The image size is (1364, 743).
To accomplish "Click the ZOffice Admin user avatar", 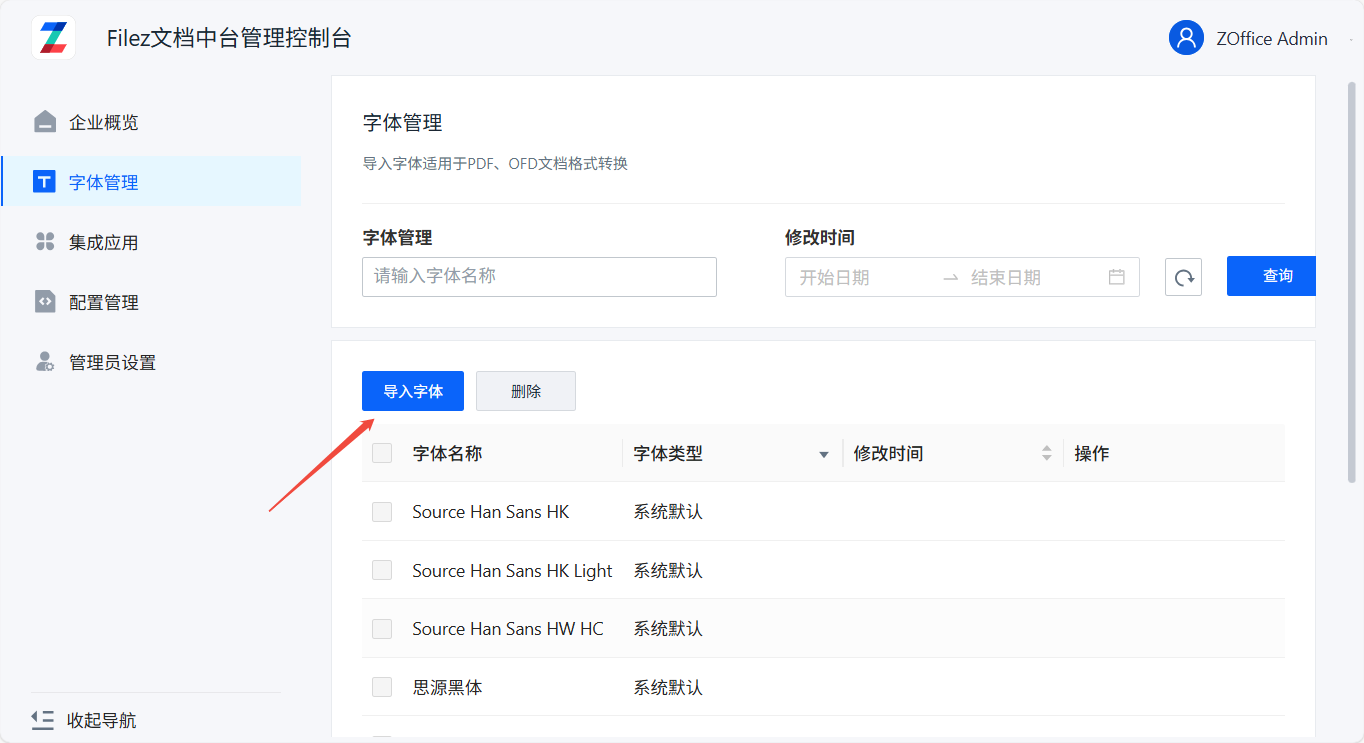I will (x=1185, y=38).
